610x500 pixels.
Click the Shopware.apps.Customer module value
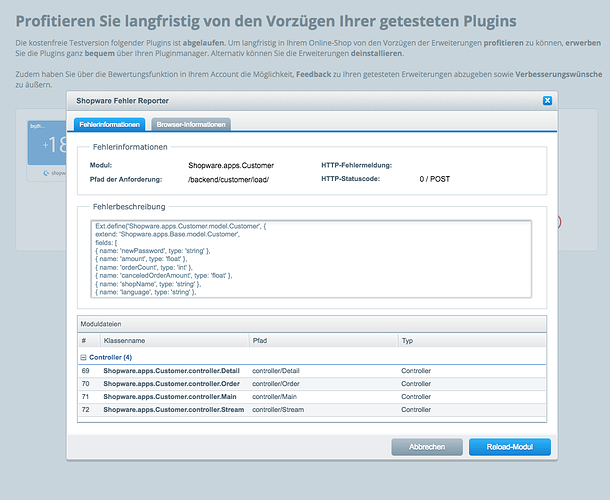[x=231, y=165]
